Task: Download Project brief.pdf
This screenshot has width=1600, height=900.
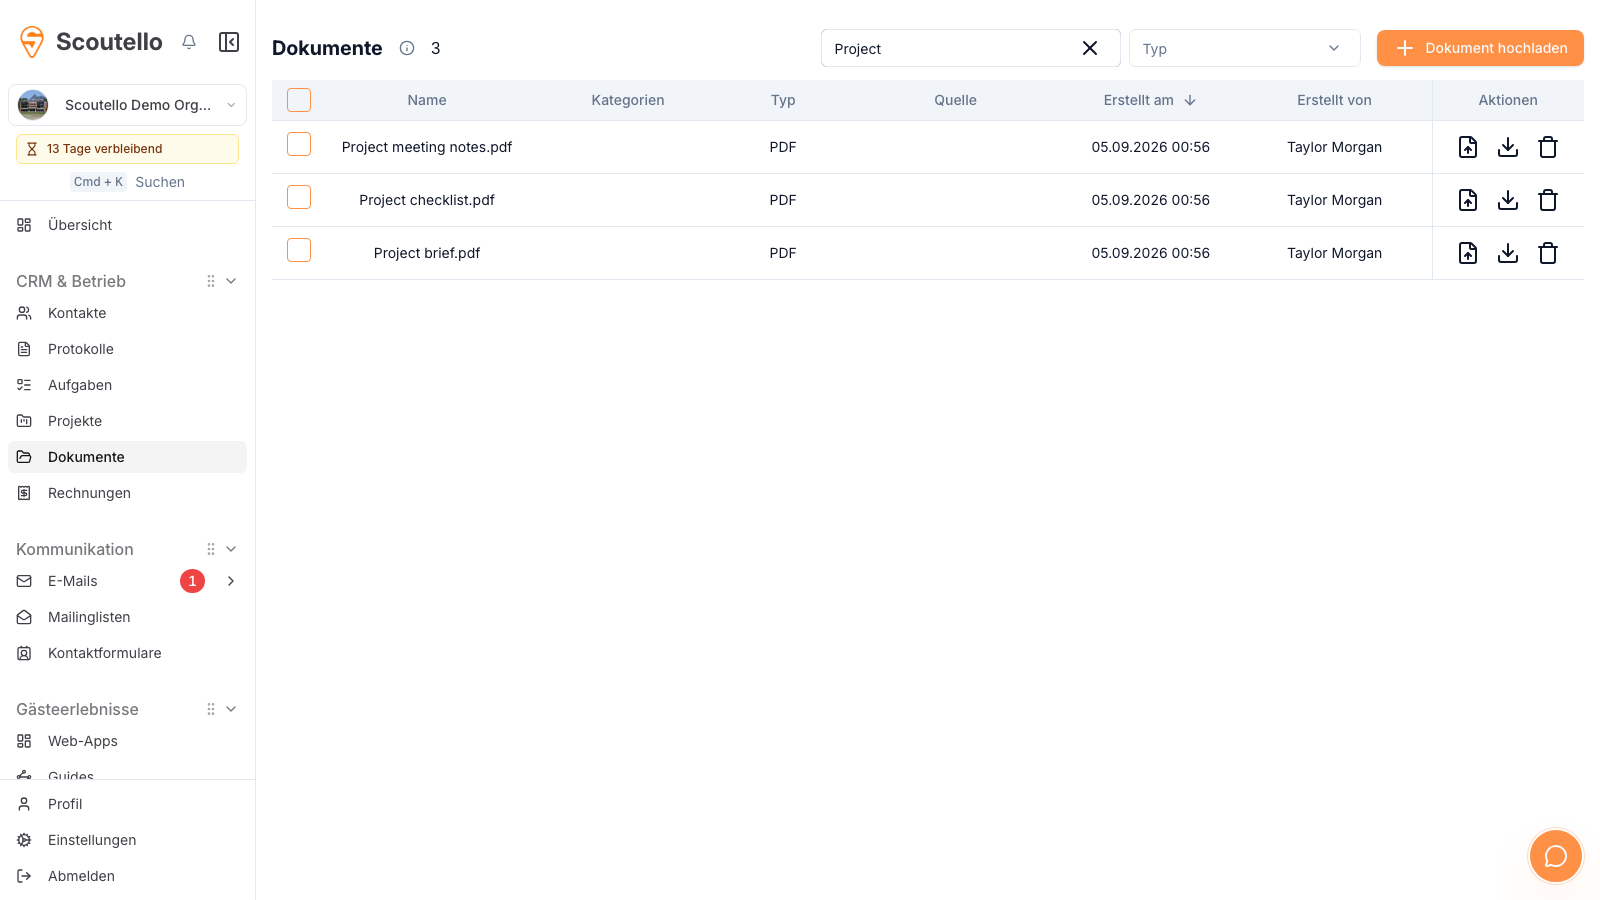Action: (1508, 253)
